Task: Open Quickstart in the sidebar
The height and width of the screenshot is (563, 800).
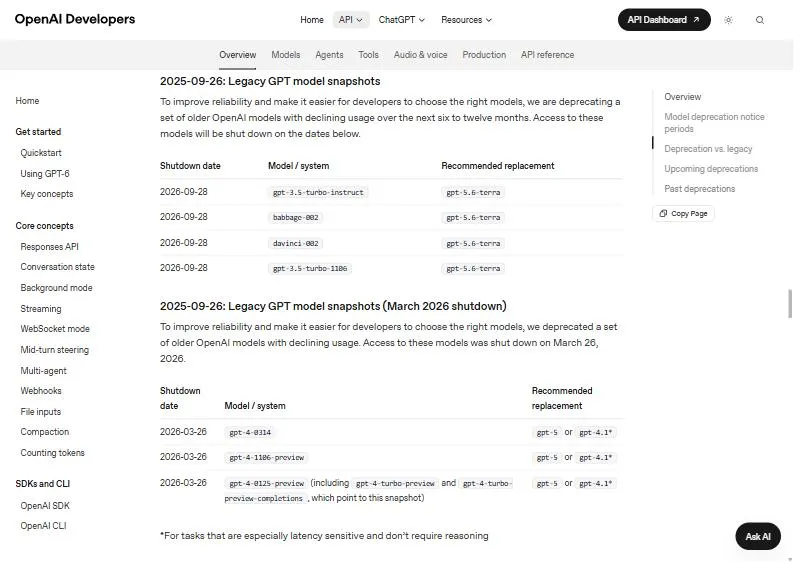Action: (41, 153)
